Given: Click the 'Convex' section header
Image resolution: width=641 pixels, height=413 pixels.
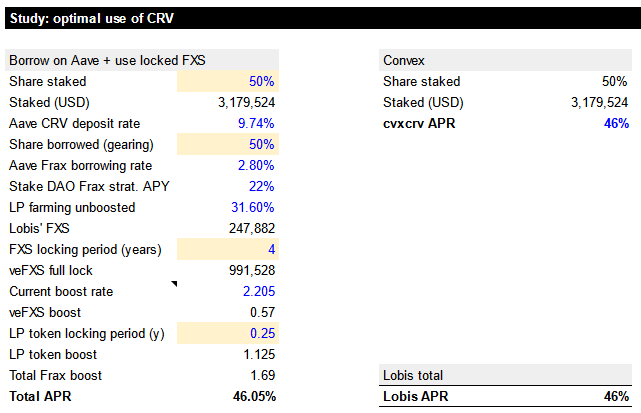Looking at the screenshot, I should [x=505, y=60].
